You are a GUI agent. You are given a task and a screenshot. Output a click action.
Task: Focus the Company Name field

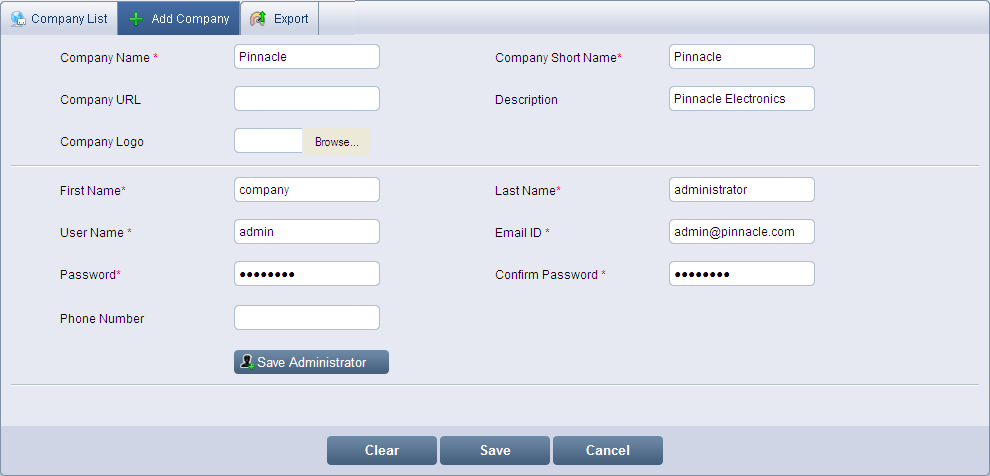307,57
